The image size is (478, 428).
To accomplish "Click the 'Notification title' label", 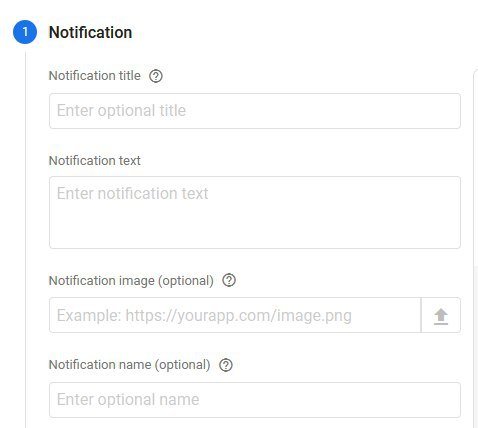I will pos(95,76).
